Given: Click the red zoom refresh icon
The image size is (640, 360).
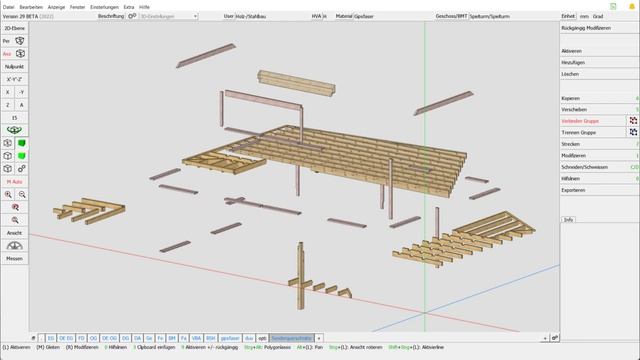Looking at the screenshot, I should [x=15, y=207].
